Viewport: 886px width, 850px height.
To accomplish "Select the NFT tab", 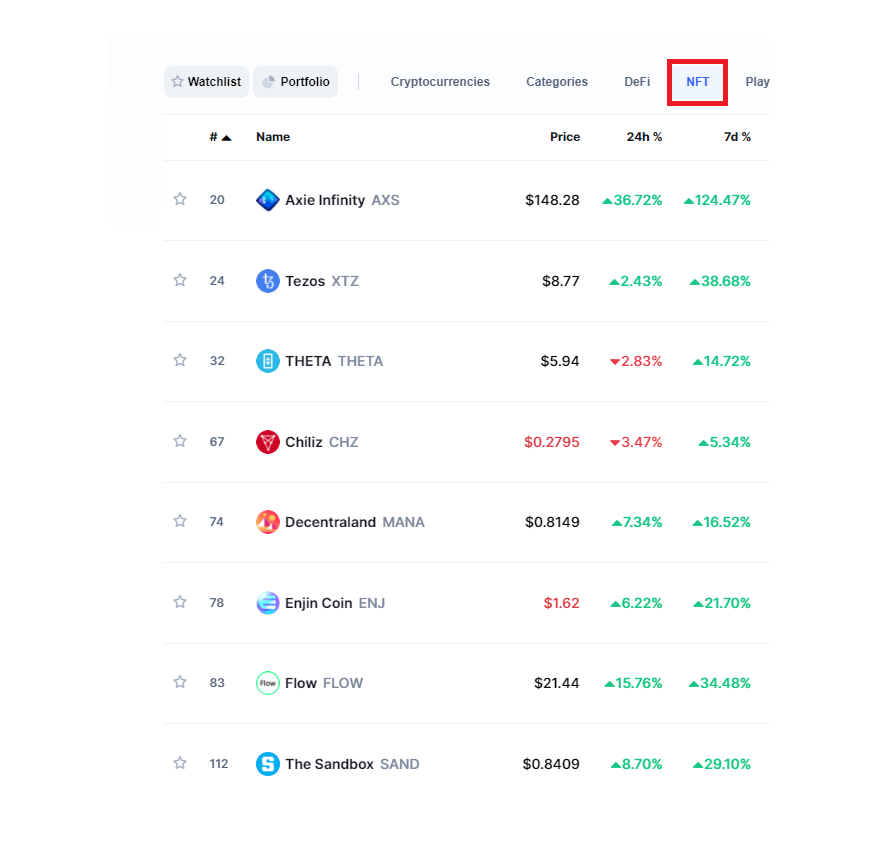I will tap(697, 82).
